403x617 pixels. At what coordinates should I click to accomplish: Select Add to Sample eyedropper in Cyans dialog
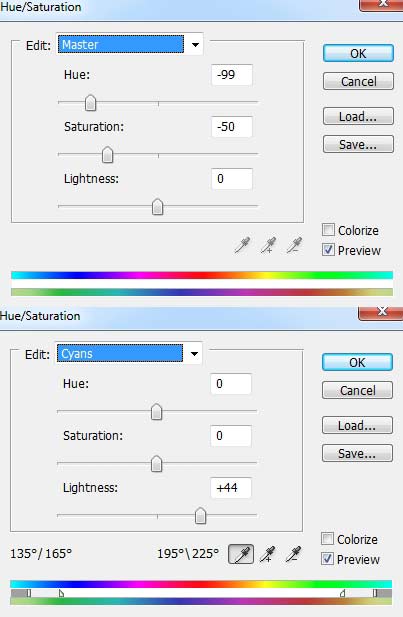pos(268,554)
